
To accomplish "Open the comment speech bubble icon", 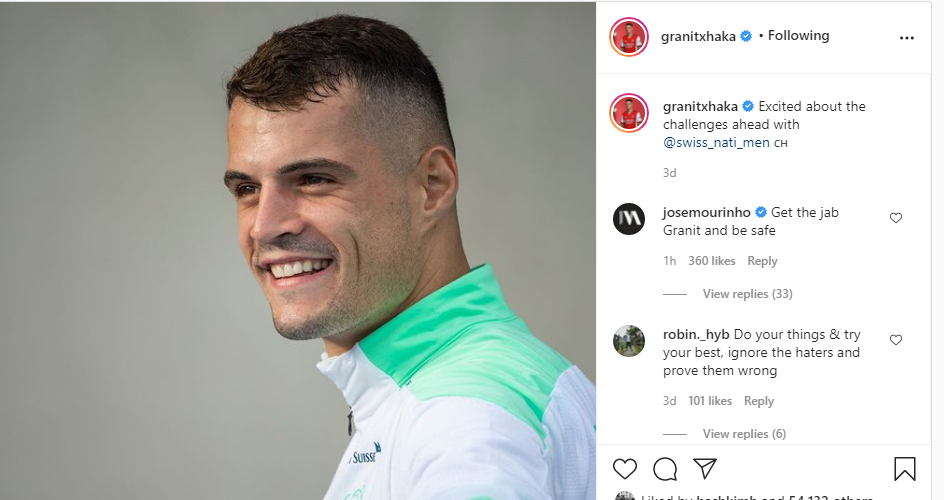I will (665, 469).
